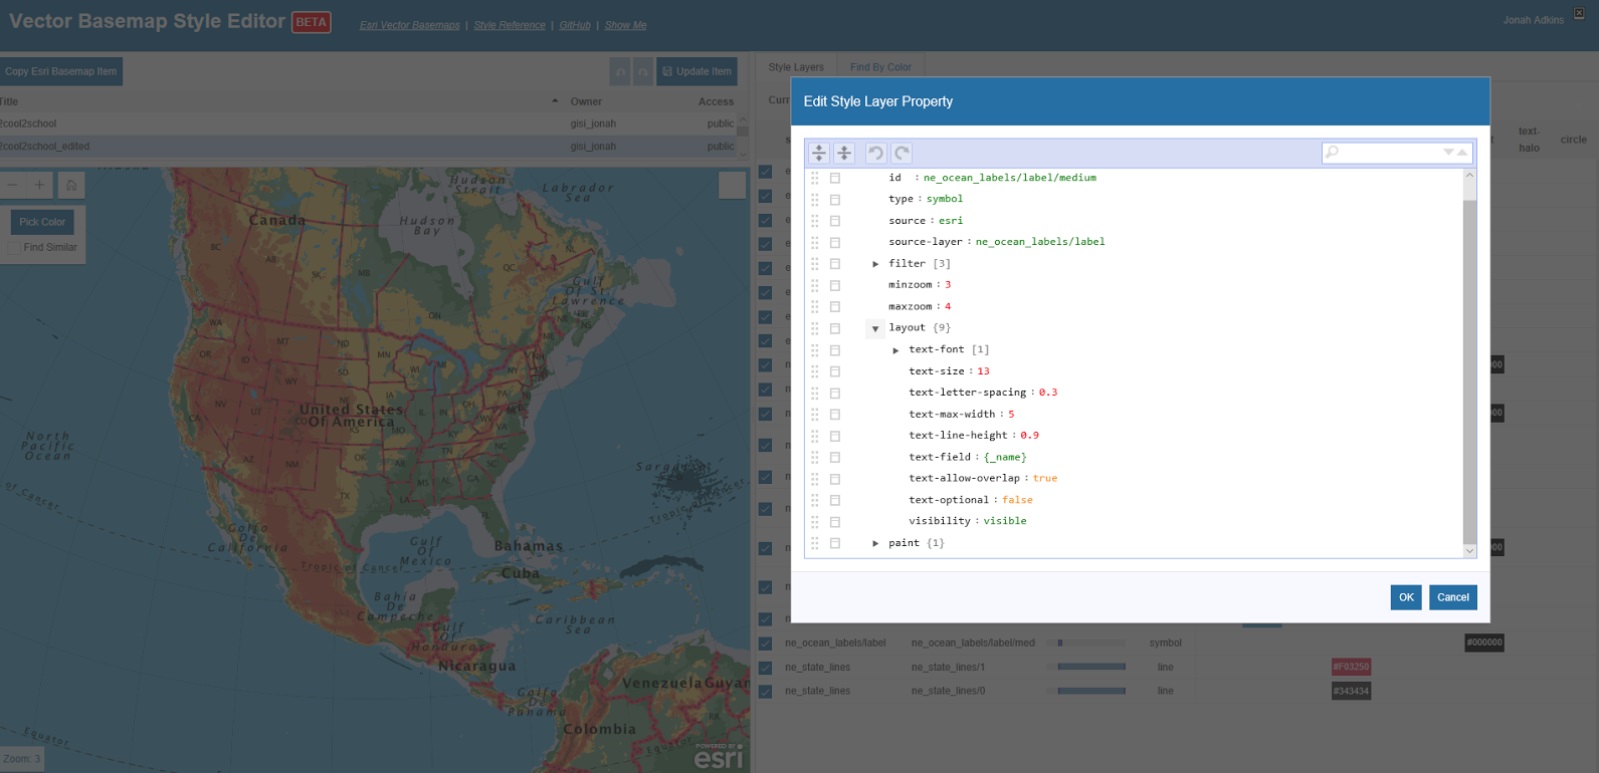Image resolution: width=1599 pixels, height=773 pixels.
Task: Toggle visibility checkbox for ne_state_lines/0 layer
Action: point(765,691)
